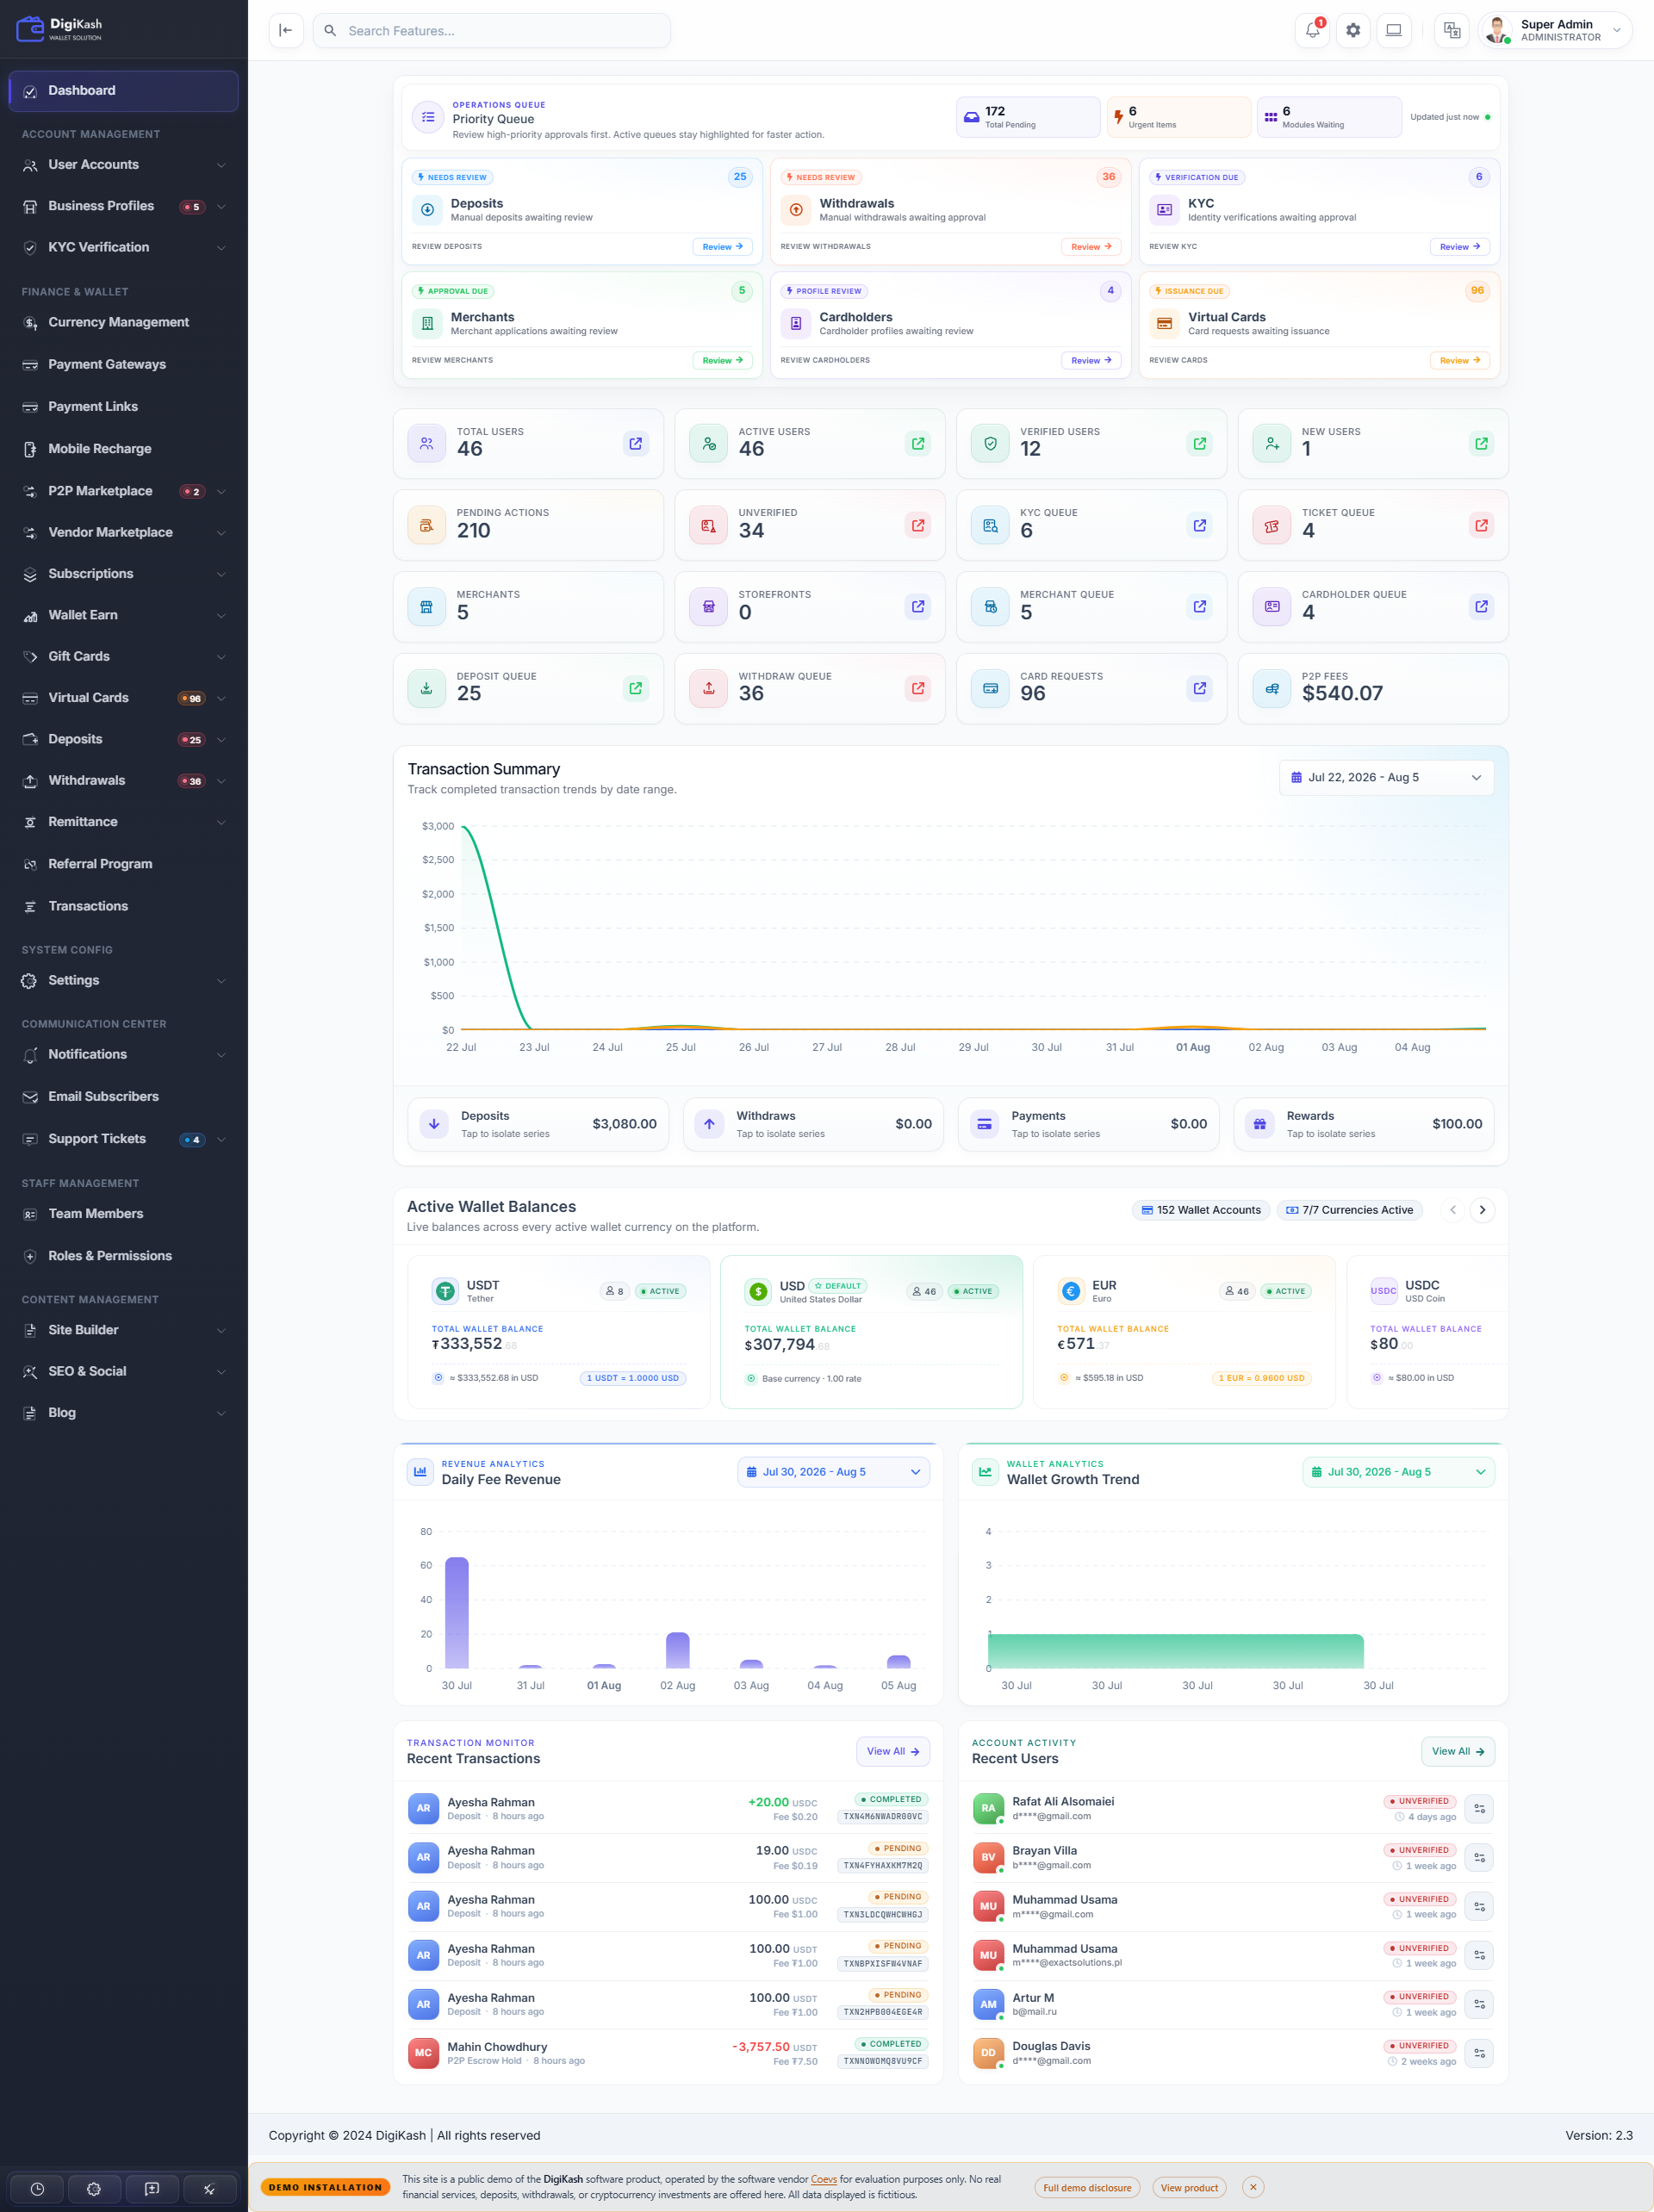Click the language translate icon
The width and height of the screenshot is (1654, 2212).
1452,31
